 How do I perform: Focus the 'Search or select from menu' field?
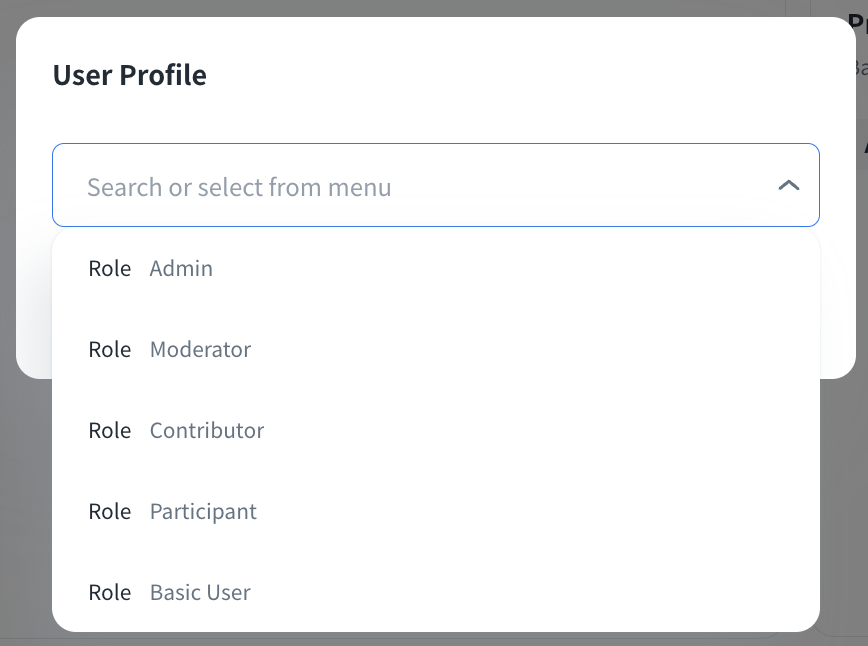coord(400,186)
